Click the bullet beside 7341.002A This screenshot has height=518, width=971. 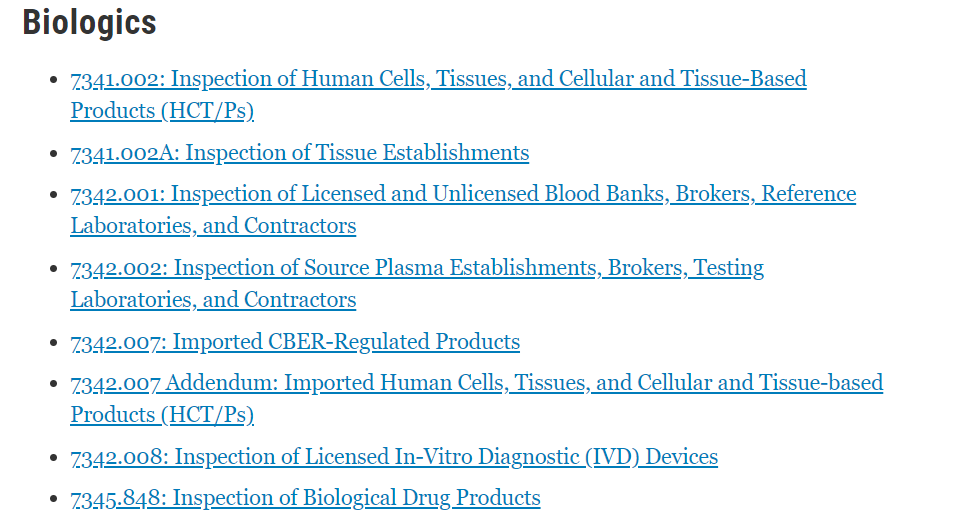pos(53,154)
